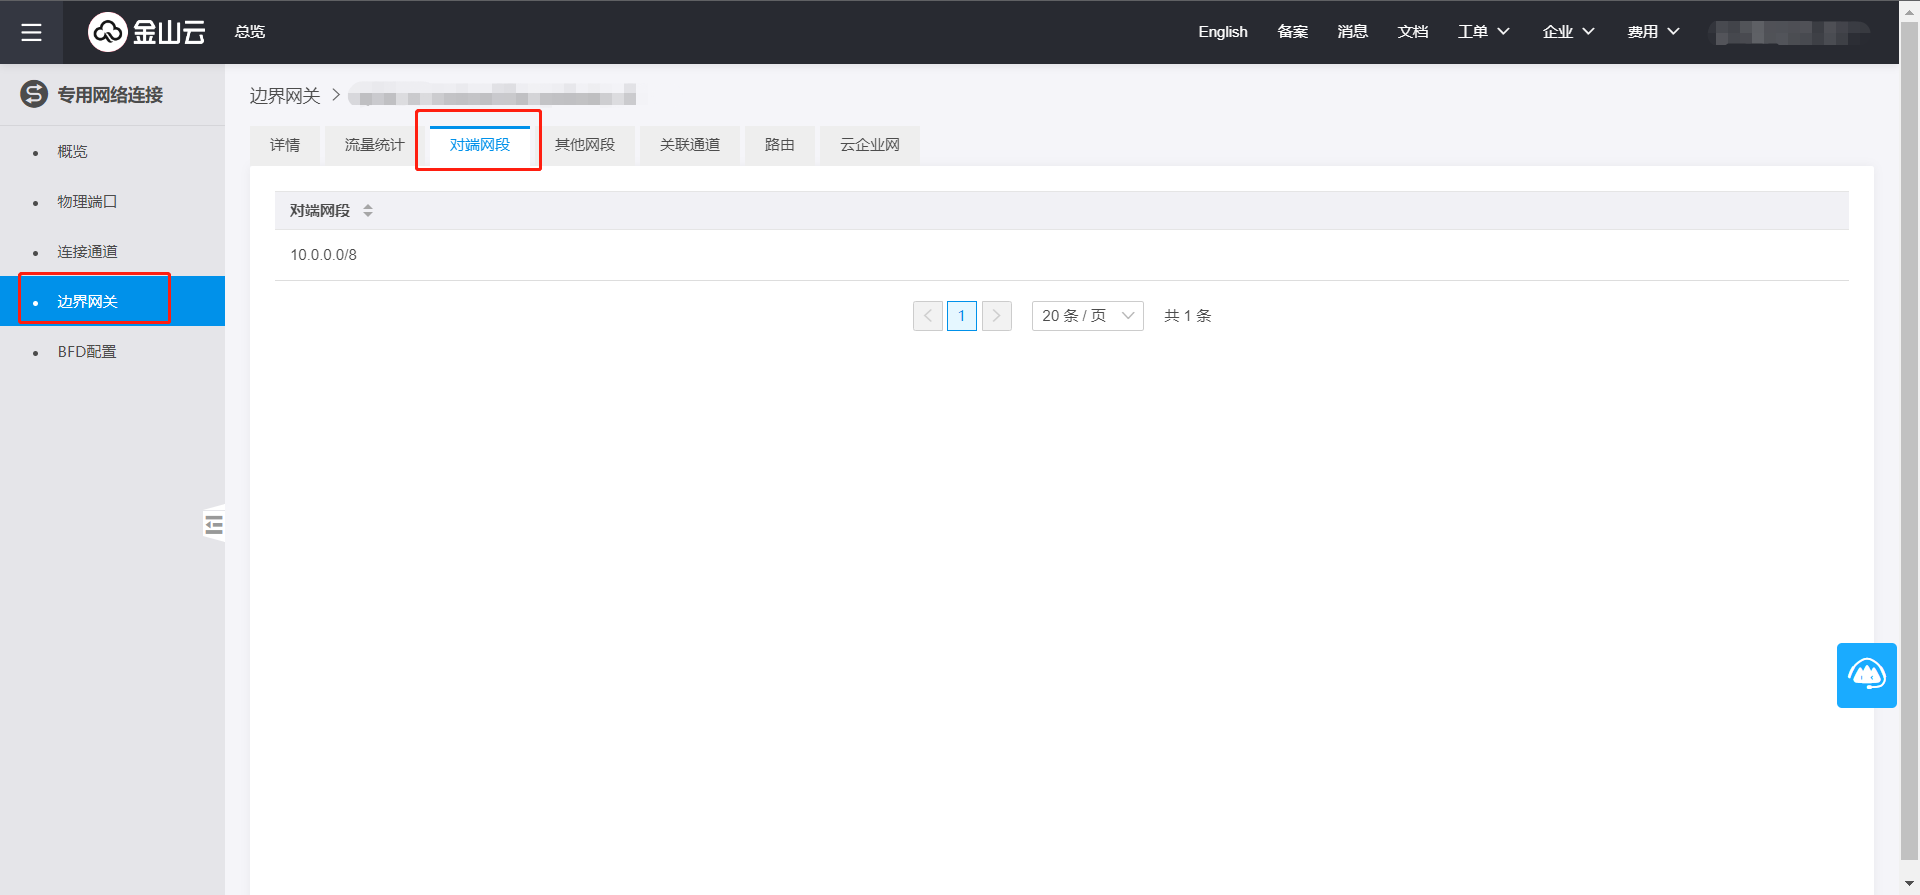Open the 消息 link
This screenshot has width=1920, height=895.
(1353, 32)
